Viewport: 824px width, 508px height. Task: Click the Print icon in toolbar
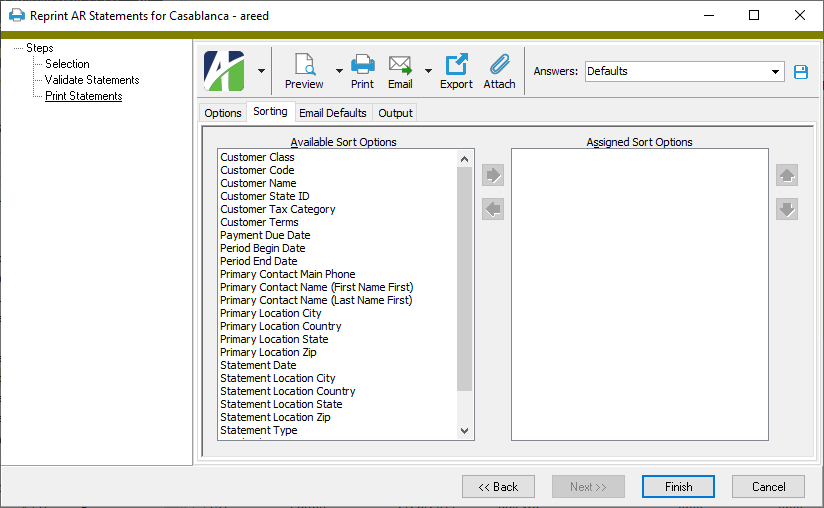click(362, 66)
